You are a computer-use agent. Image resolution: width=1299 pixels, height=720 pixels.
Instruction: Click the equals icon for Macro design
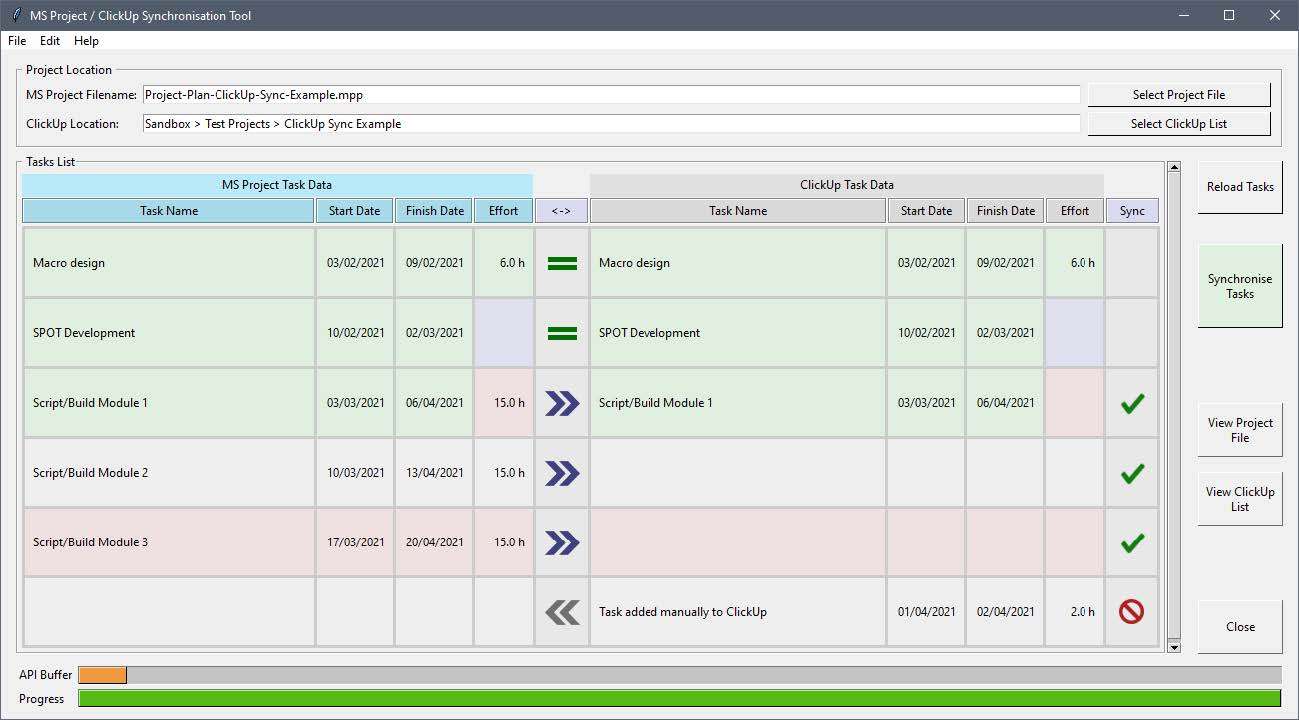562,263
